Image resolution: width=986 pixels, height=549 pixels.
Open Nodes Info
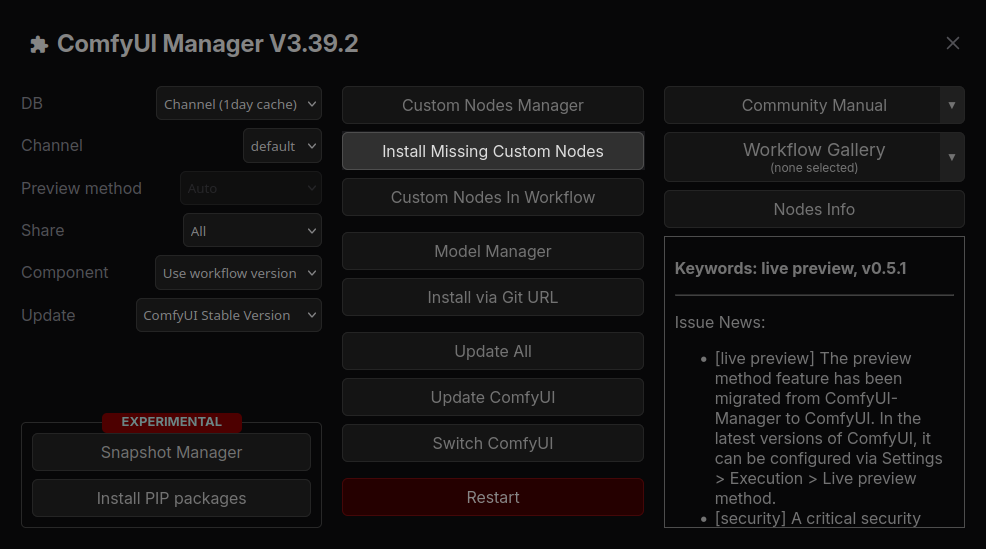tap(814, 209)
